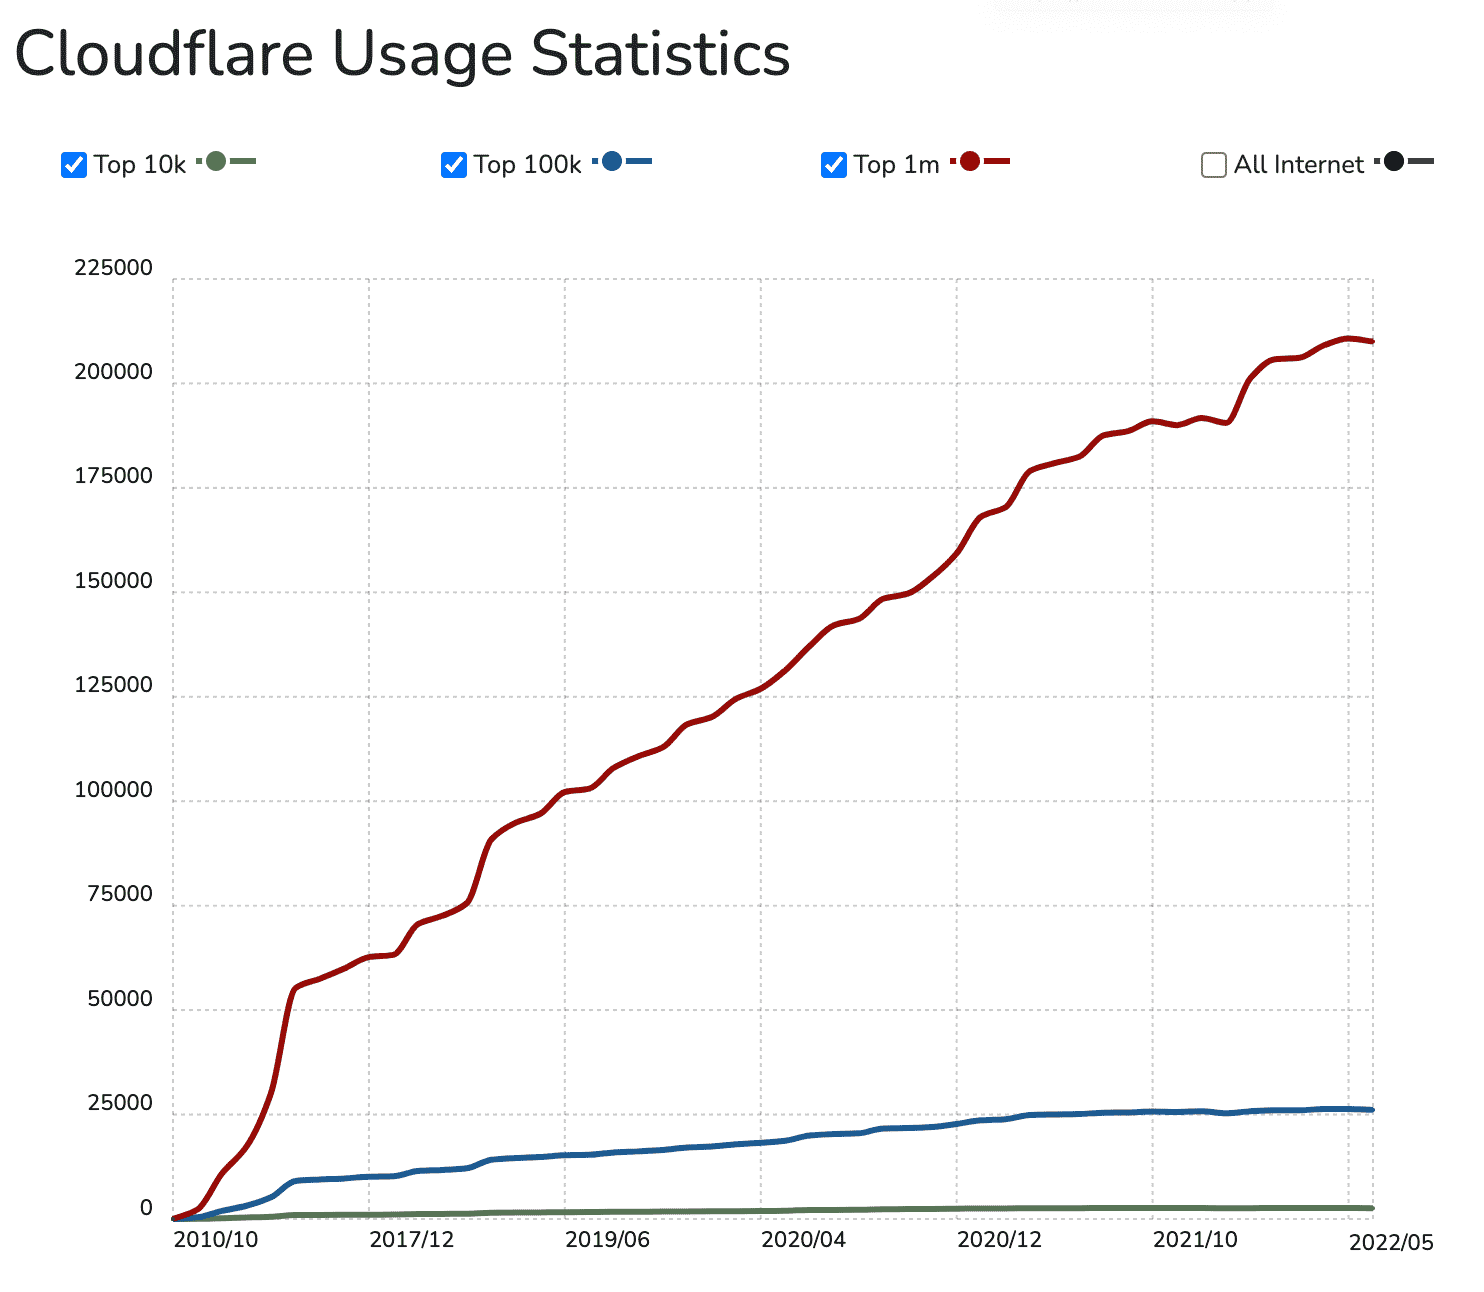The image size is (1484, 1292).
Task: Click the Cloudflare Usage Statistics heading
Action: 402,54
